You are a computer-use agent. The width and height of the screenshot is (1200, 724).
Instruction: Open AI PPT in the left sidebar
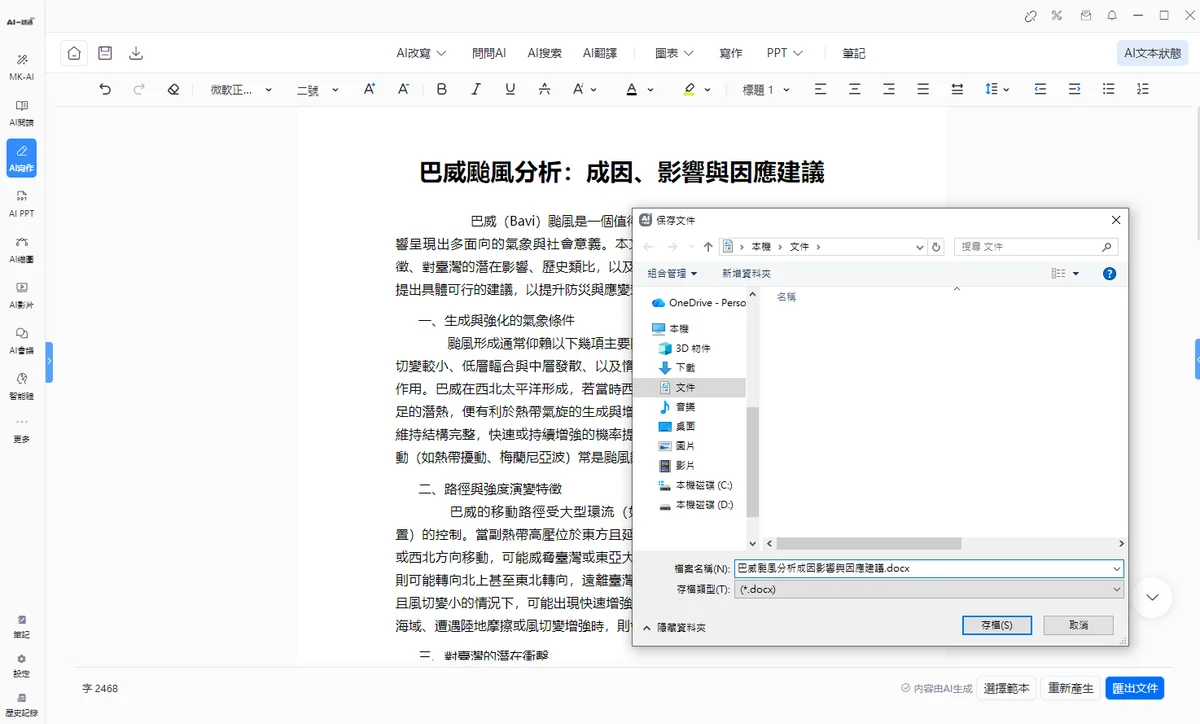tap(22, 204)
